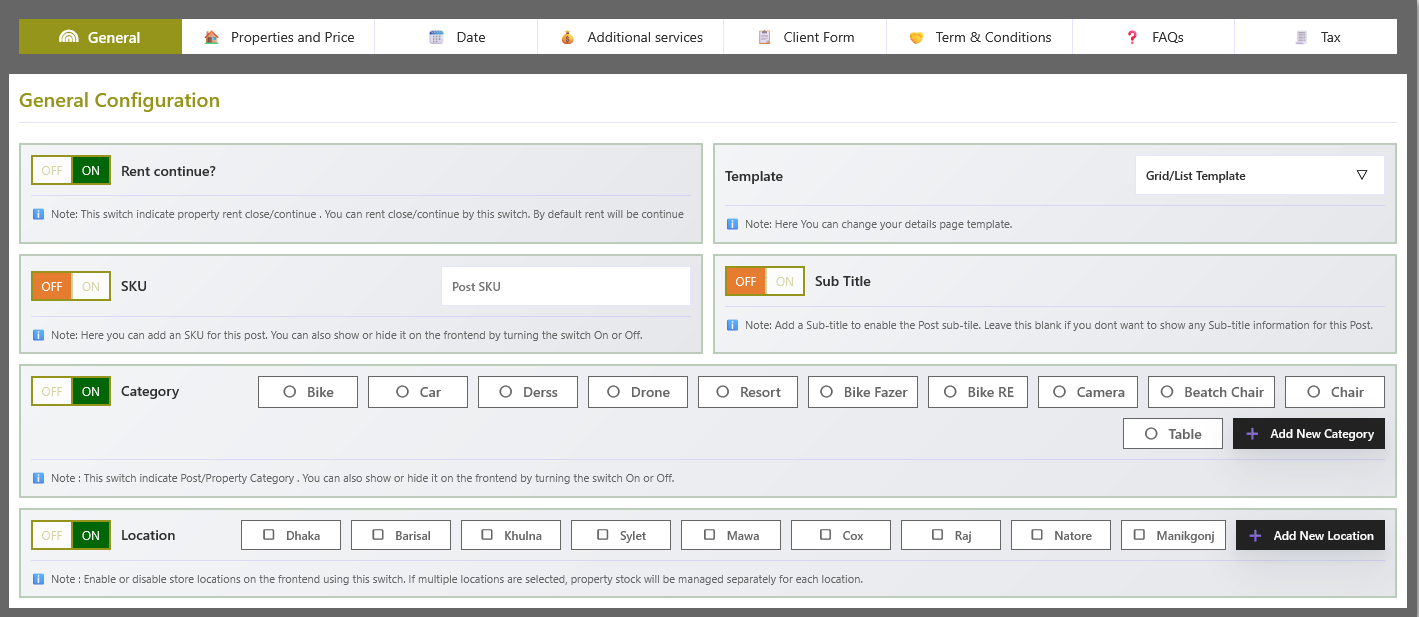Click the General tab rainbow icon

(x=68, y=37)
